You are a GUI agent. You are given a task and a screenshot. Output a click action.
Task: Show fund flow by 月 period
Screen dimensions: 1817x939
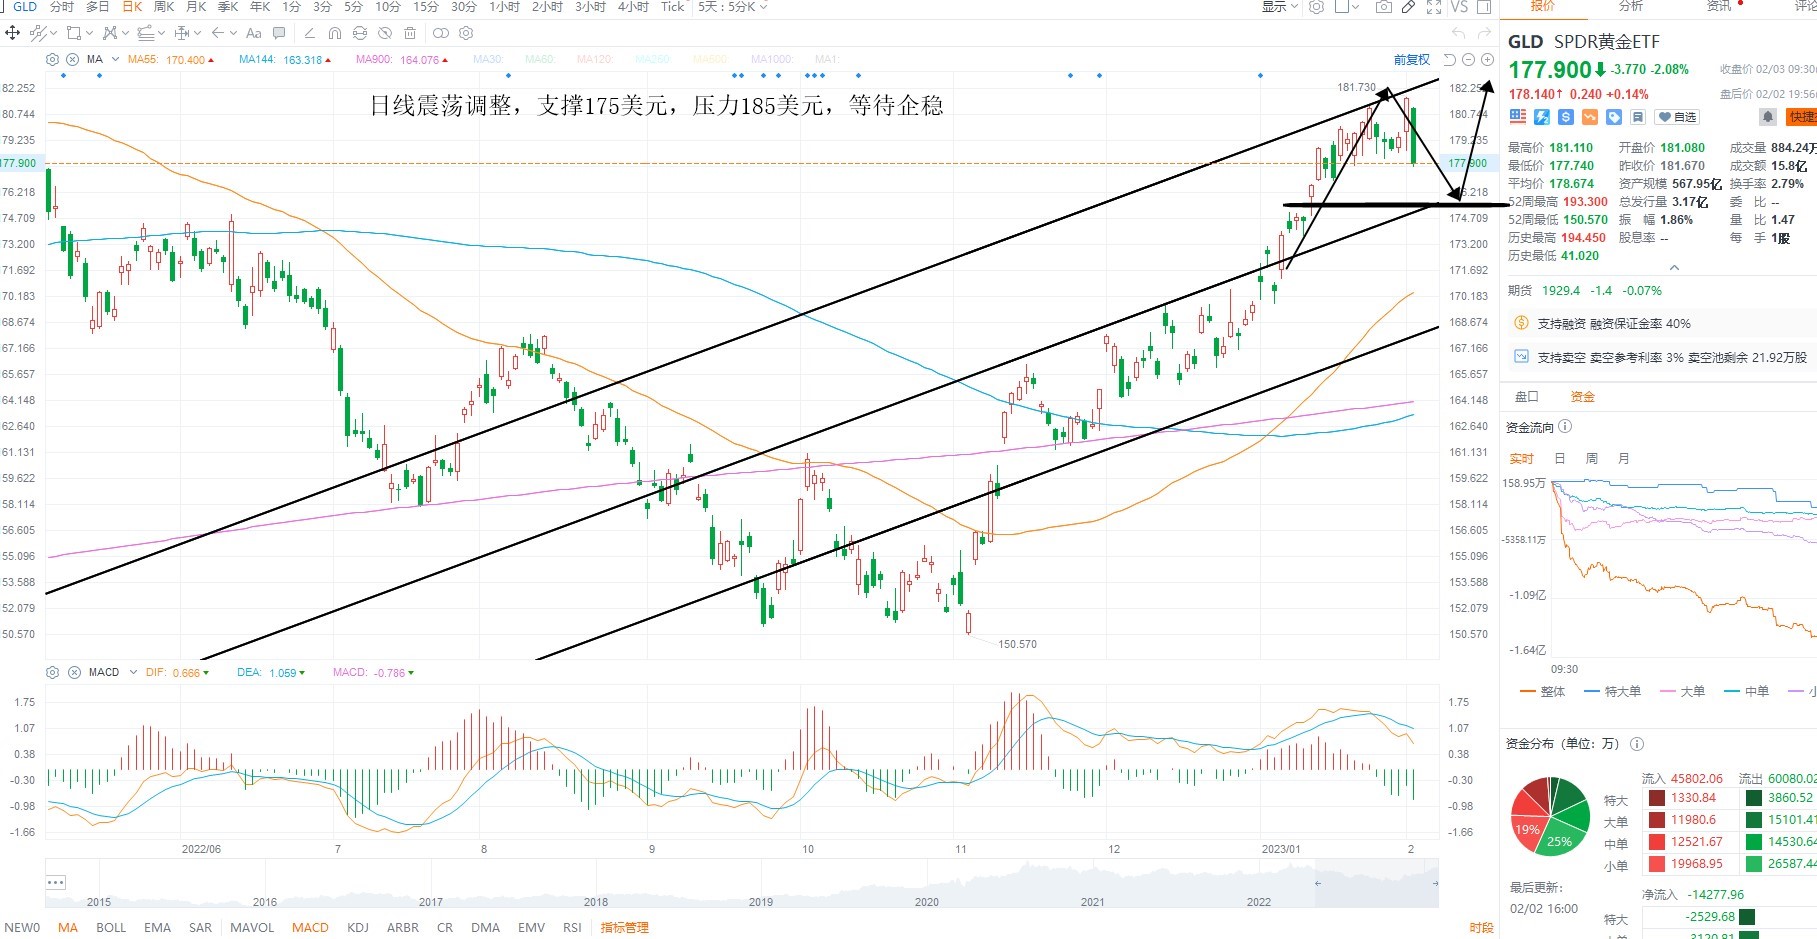click(x=1624, y=459)
